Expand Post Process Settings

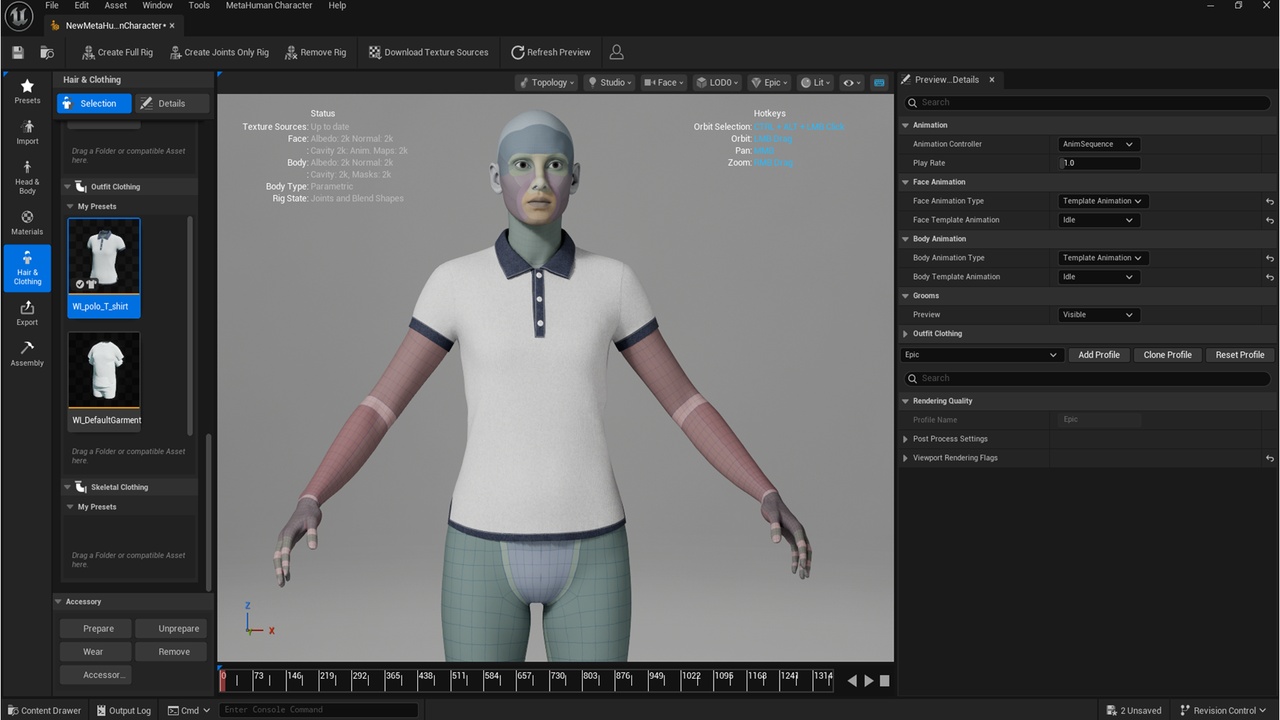[x=906, y=439]
